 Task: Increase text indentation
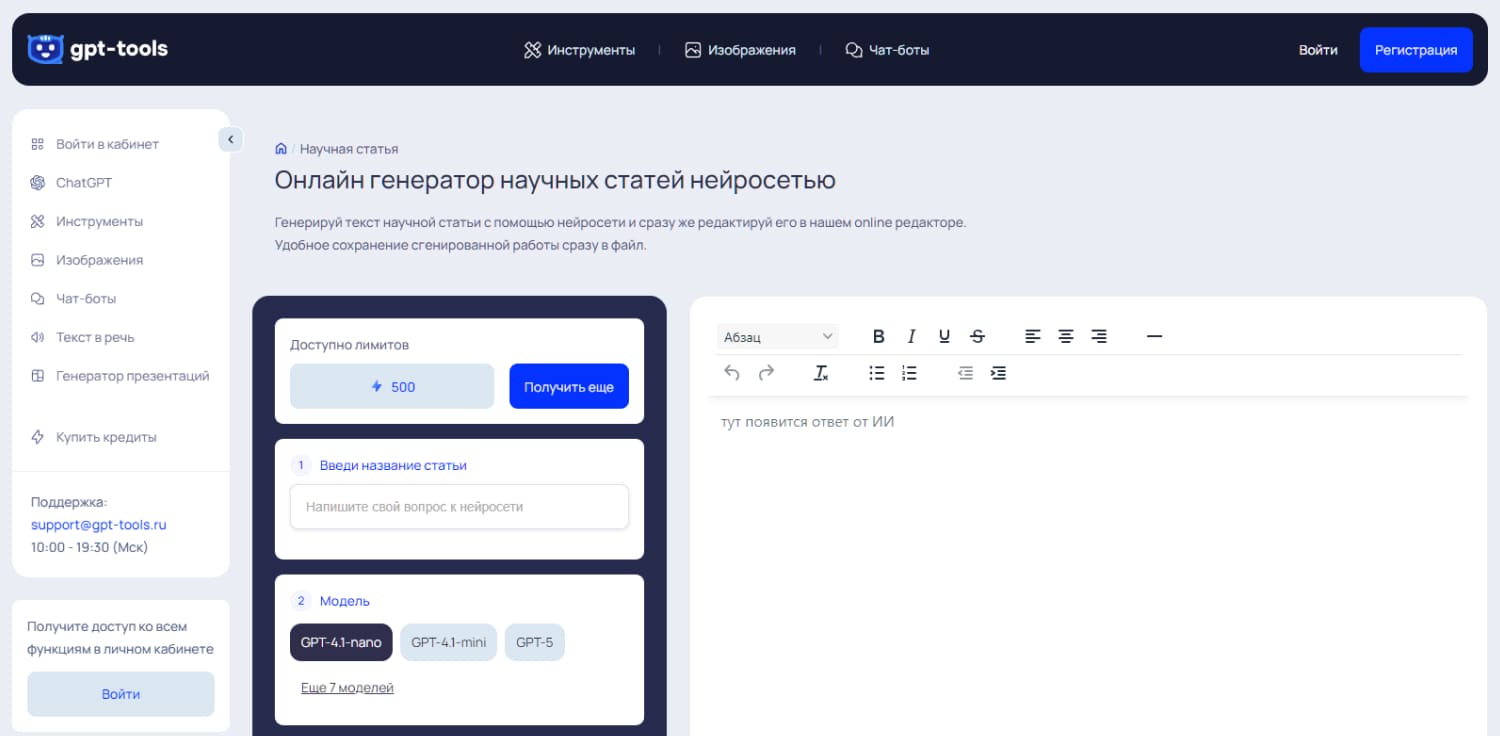tap(998, 372)
